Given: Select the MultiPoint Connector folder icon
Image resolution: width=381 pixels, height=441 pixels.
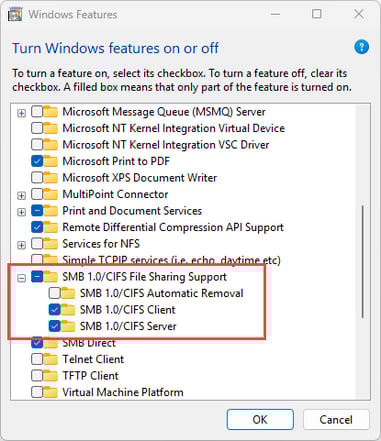Looking at the screenshot, I should pos(51,194).
